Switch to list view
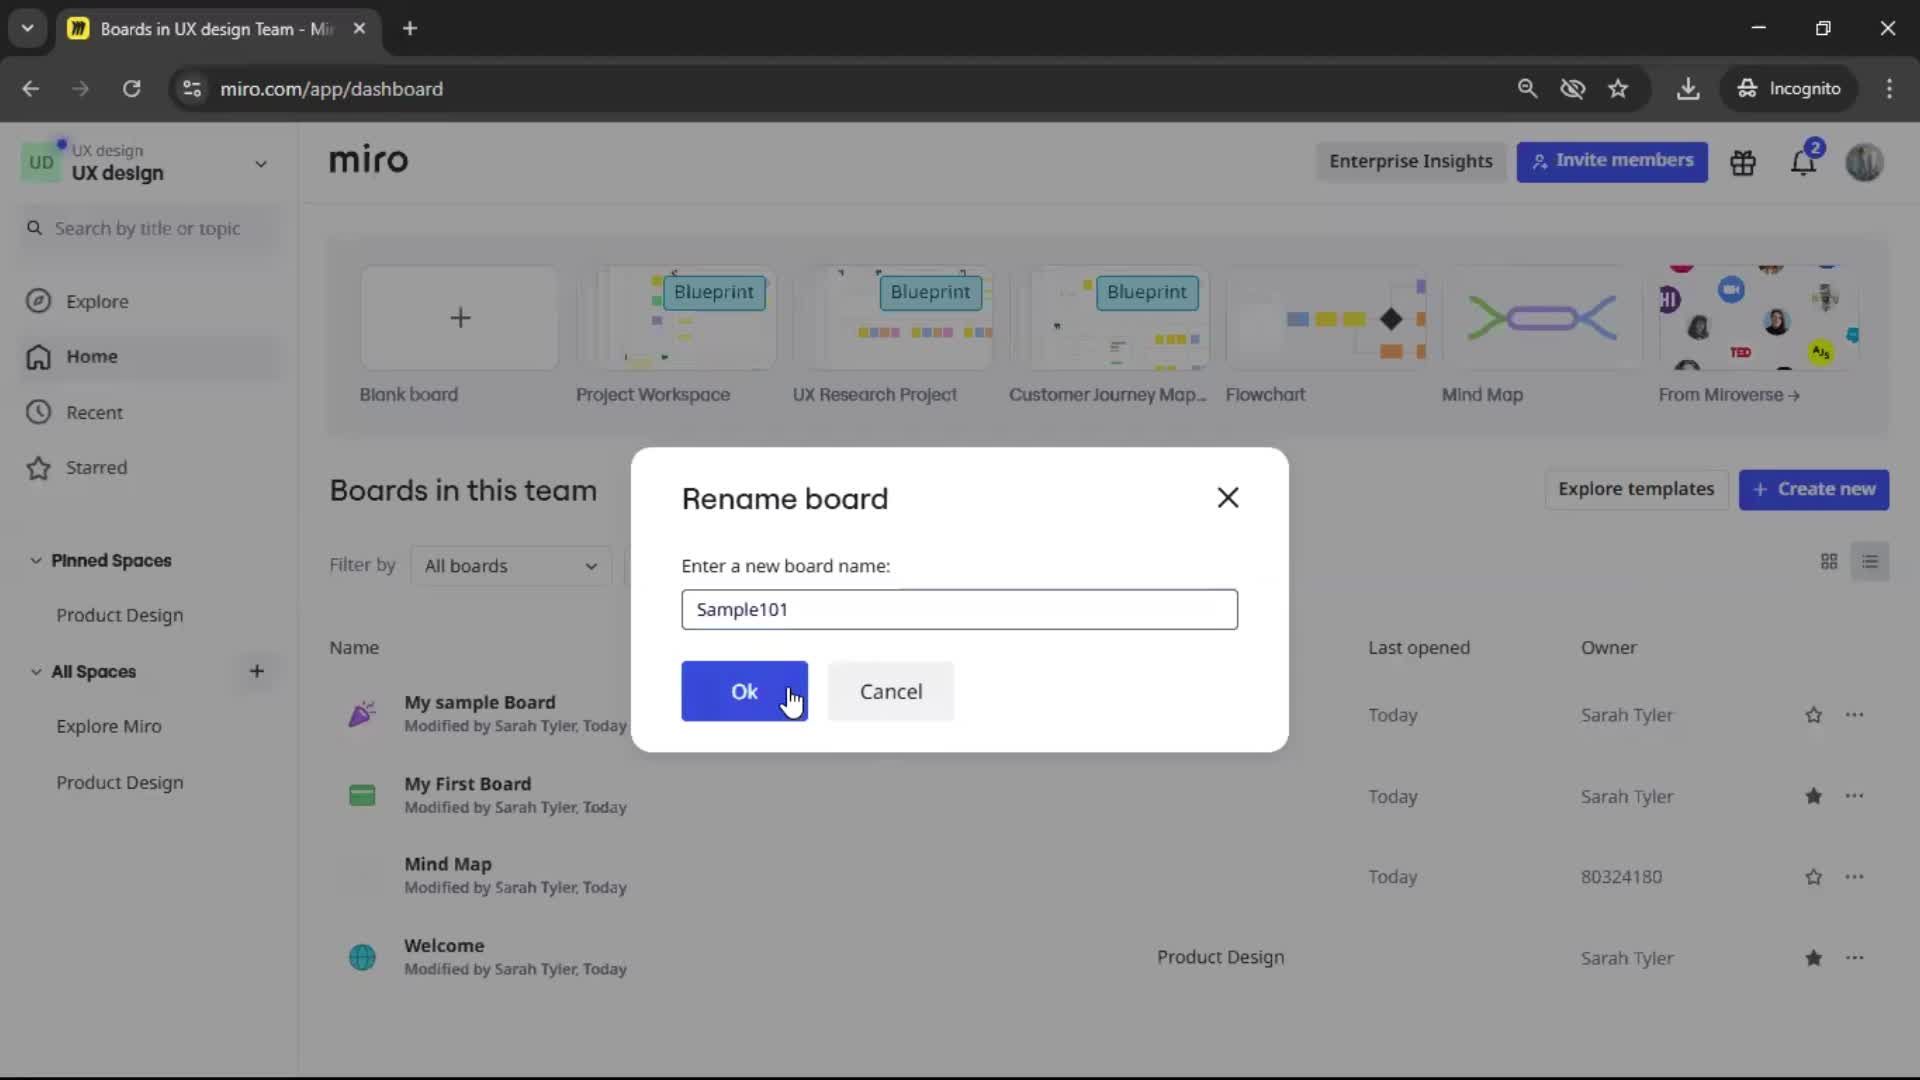The width and height of the screenshot is (1920, 1080). tap(1870, 562)
